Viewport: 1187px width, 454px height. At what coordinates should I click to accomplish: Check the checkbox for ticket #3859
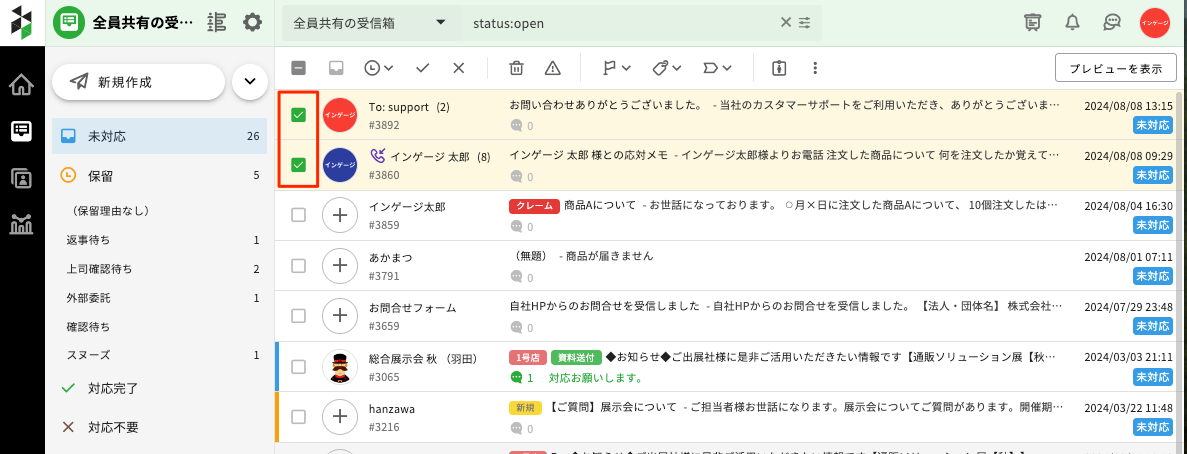(298, 215)
